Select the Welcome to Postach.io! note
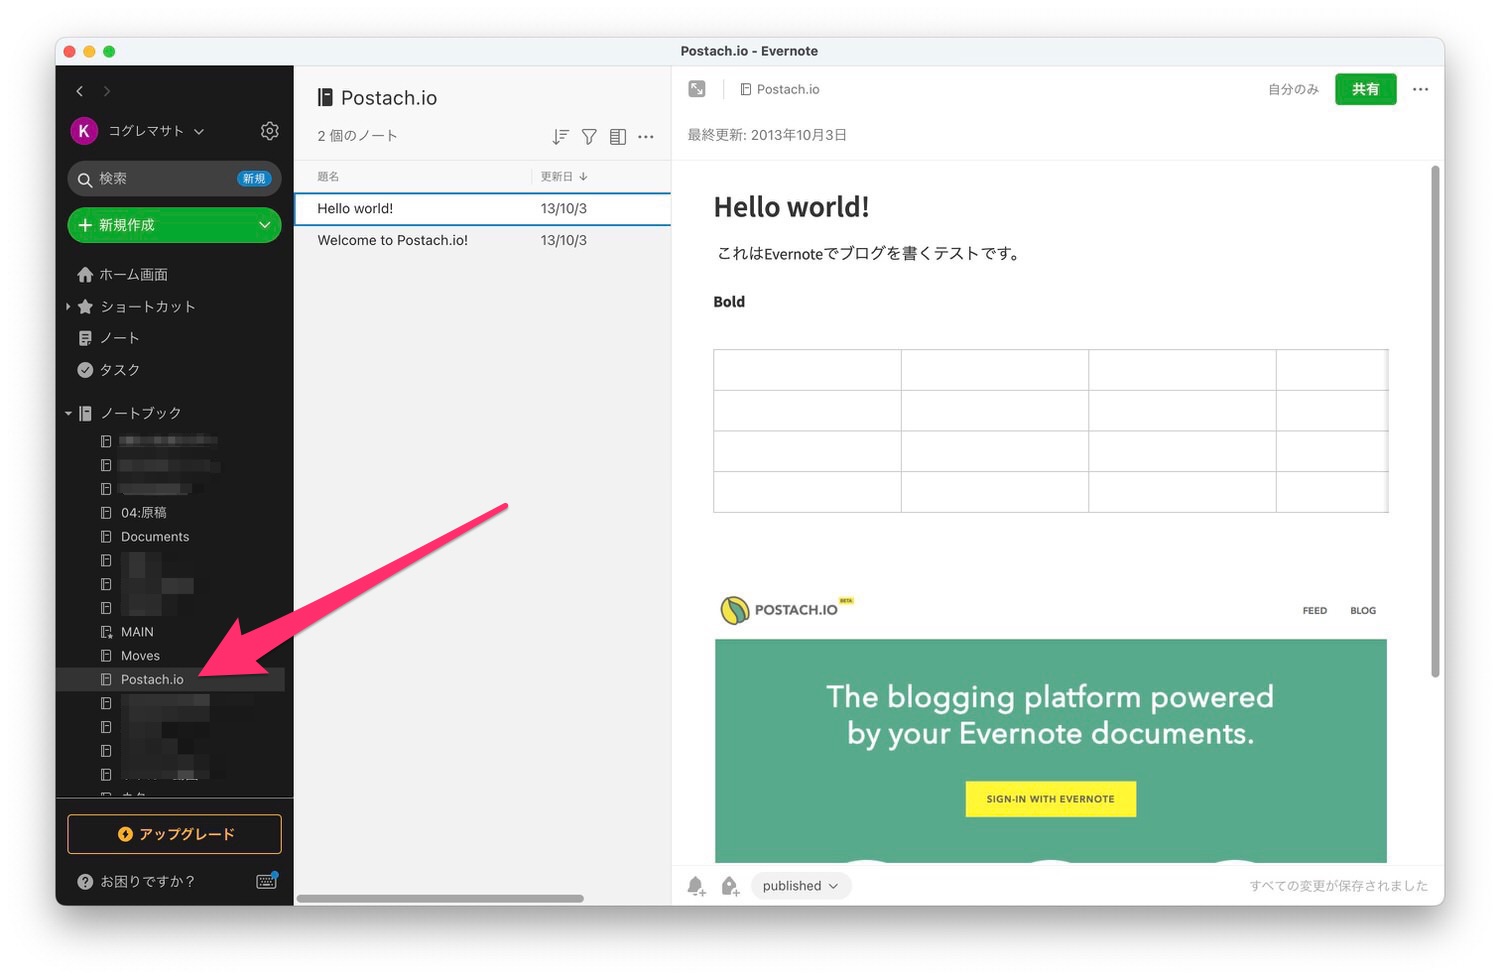The width and height of the screenshot is (1500, 979). pos(482,240)
